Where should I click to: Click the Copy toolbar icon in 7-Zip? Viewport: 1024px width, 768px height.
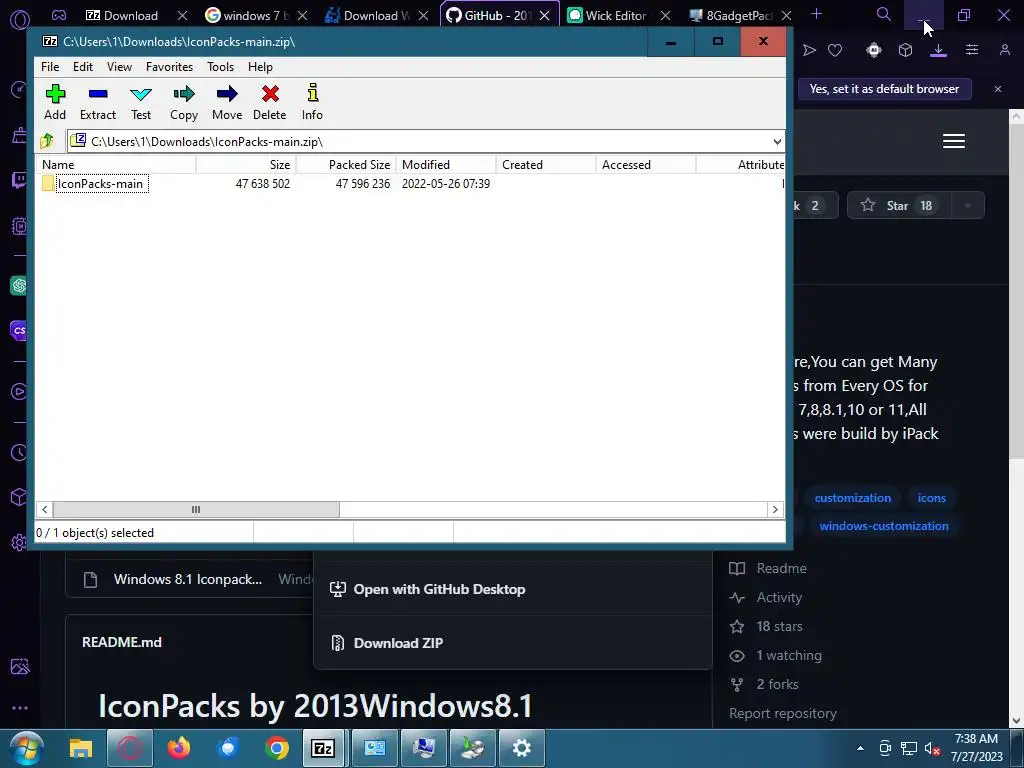184,102
